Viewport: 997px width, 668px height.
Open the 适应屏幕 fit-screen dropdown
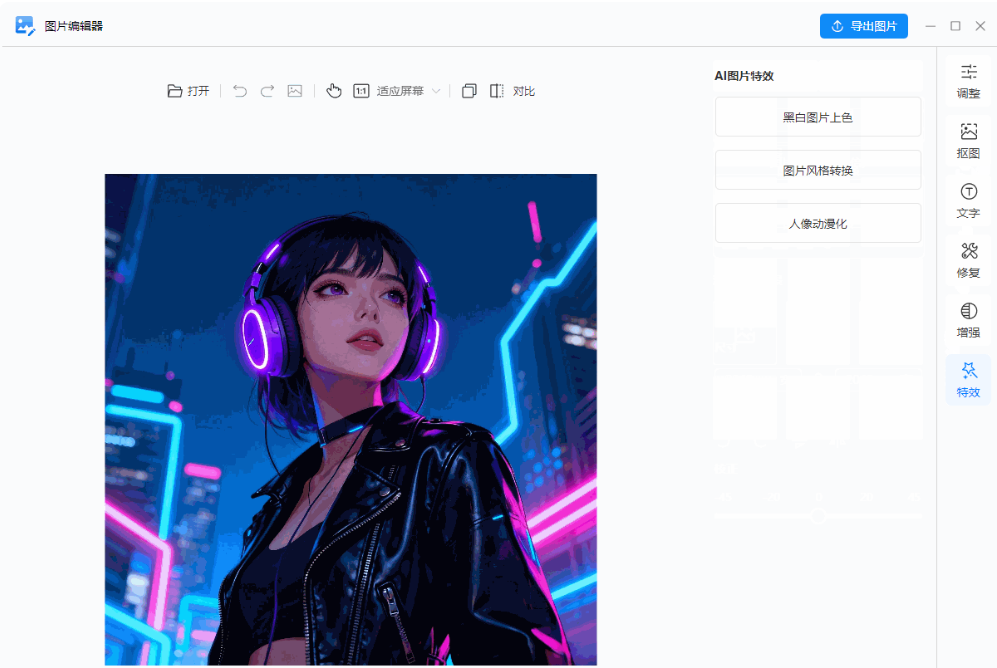[408, 90]
